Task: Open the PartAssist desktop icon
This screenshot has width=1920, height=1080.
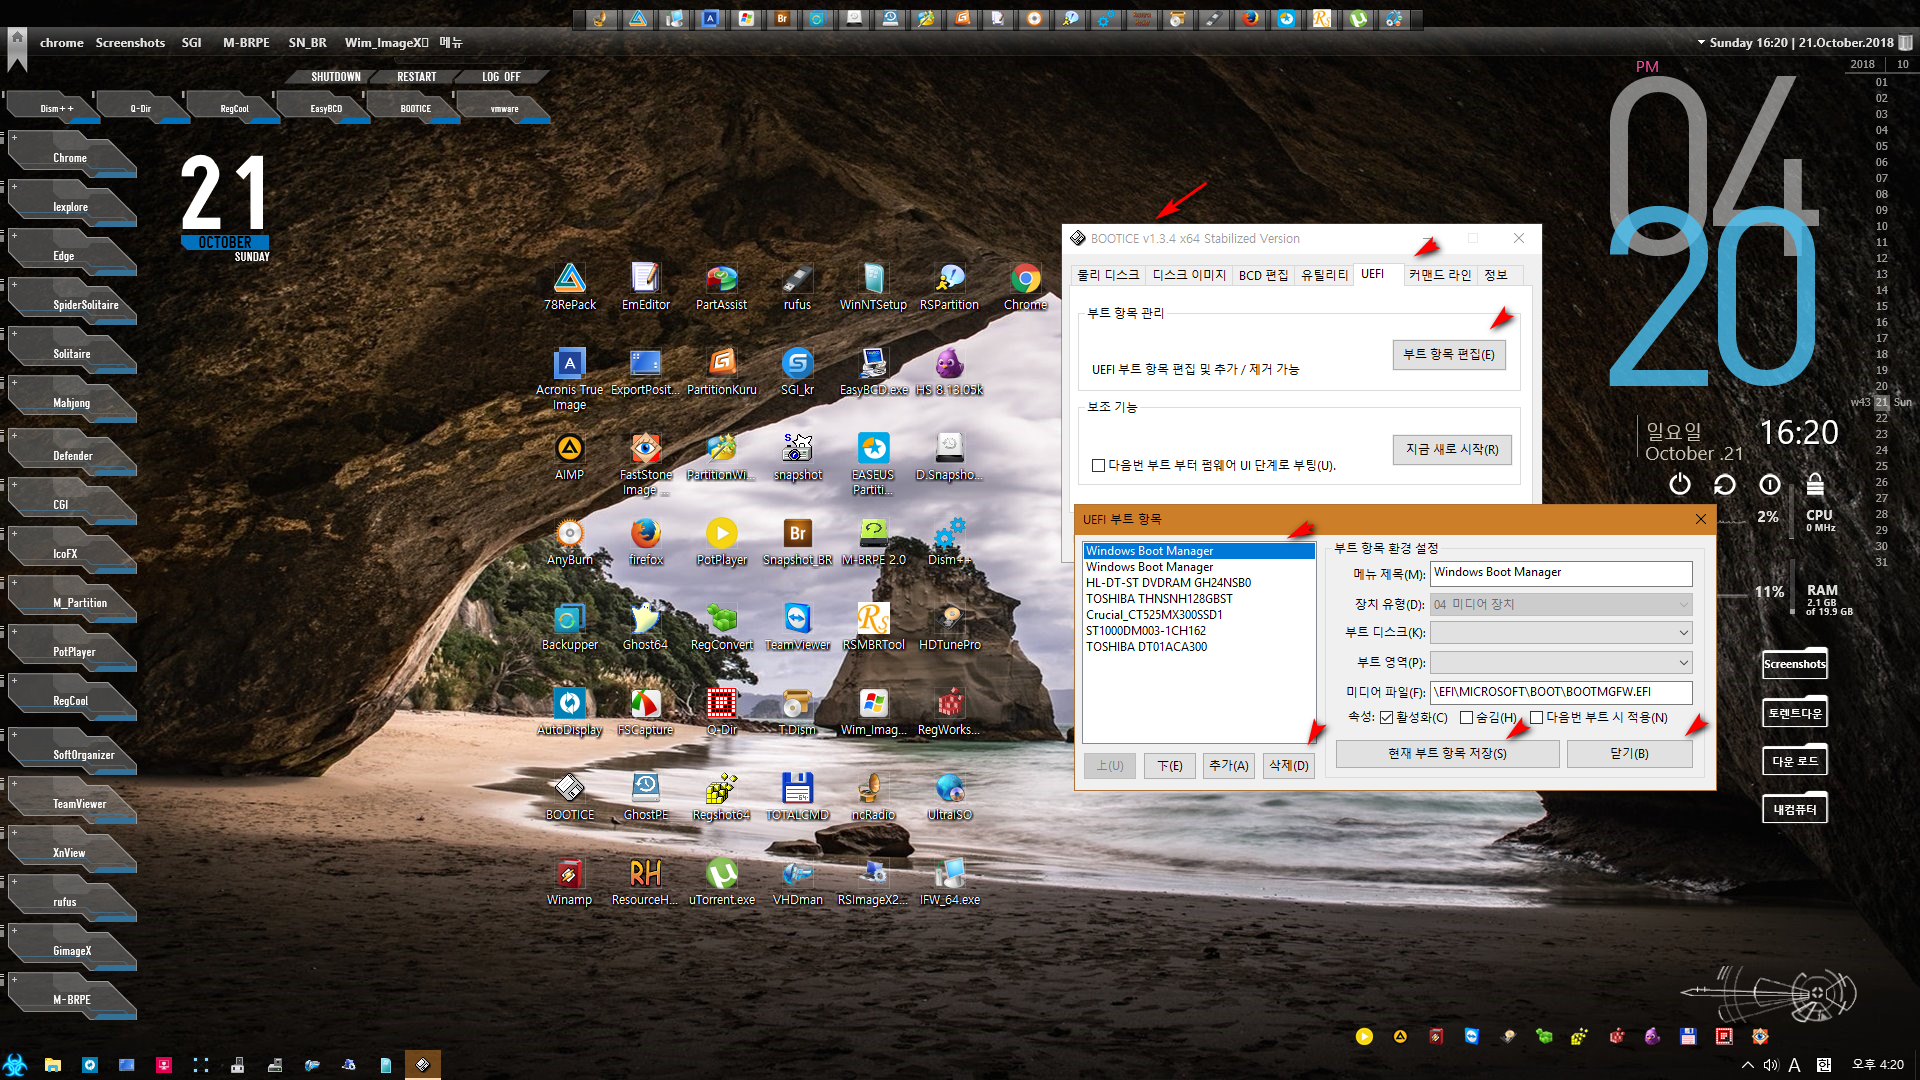Action: (x=721, y=286)
